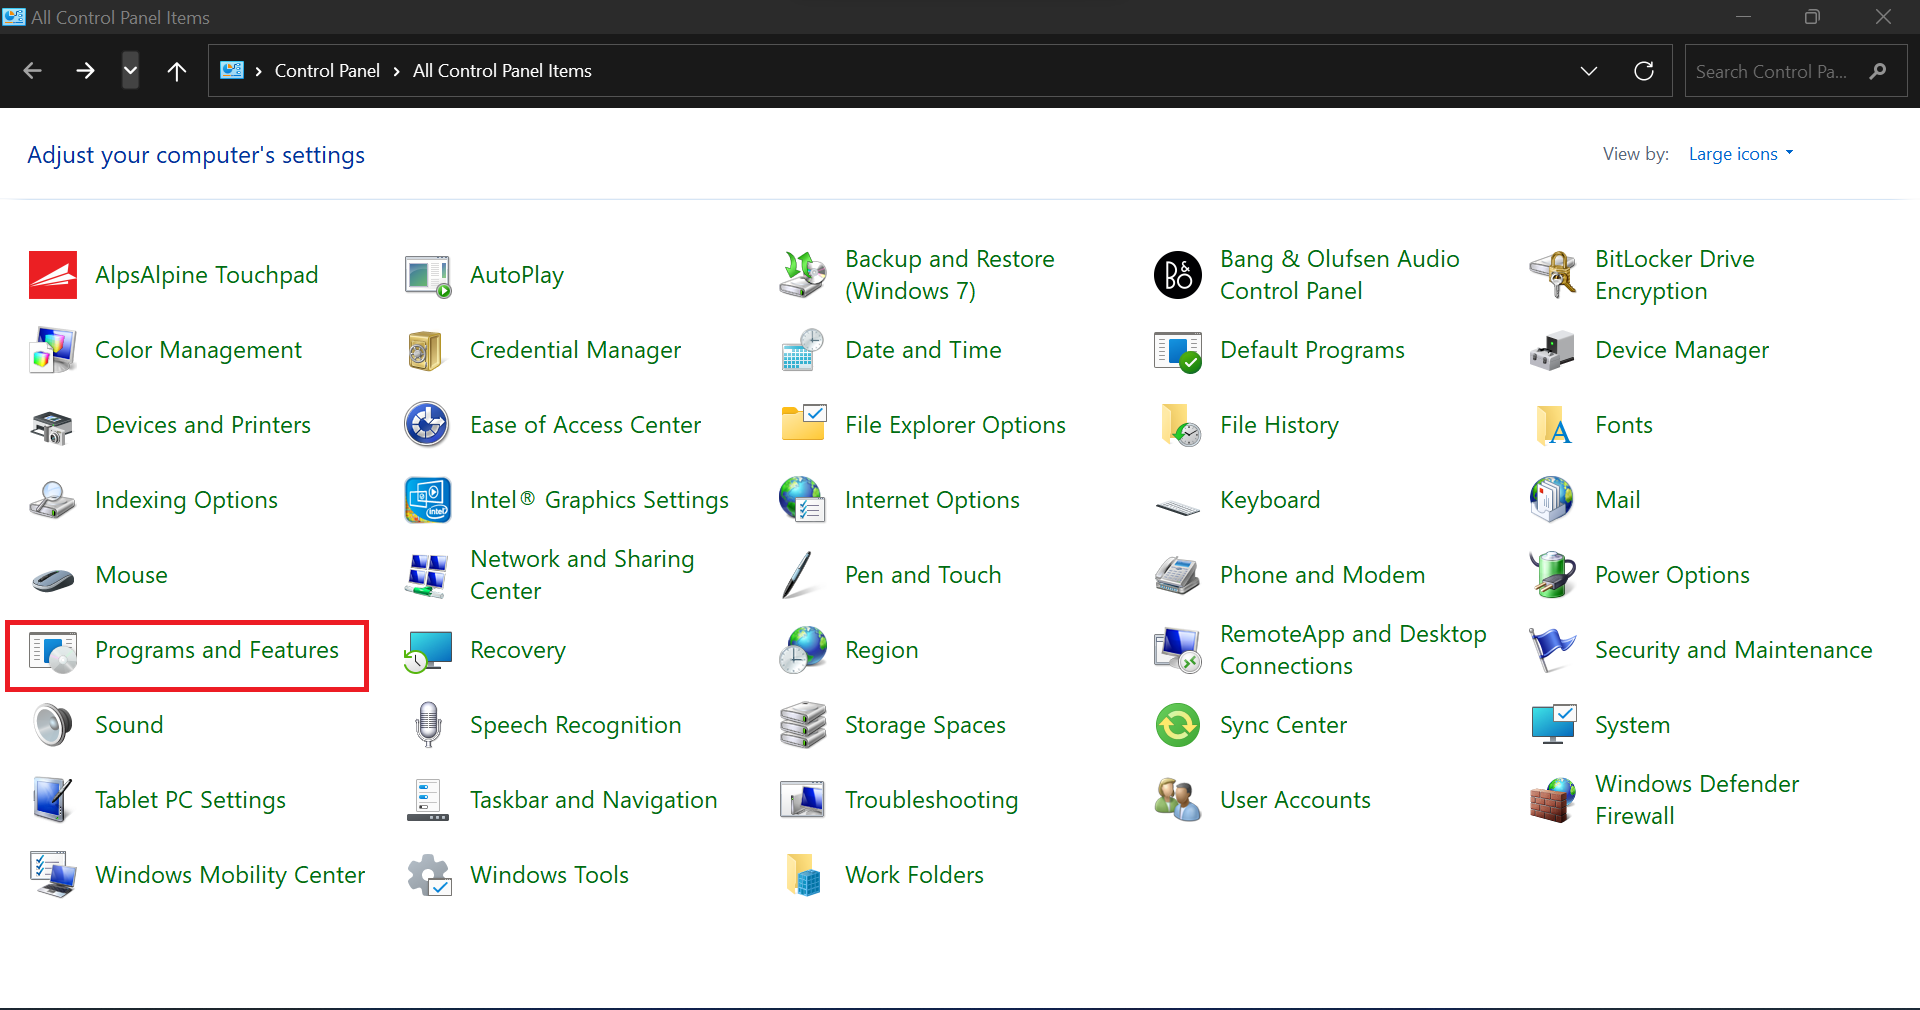Click the Fonts folder icon
The image size is (1920, 1010).
[1553, 425]
